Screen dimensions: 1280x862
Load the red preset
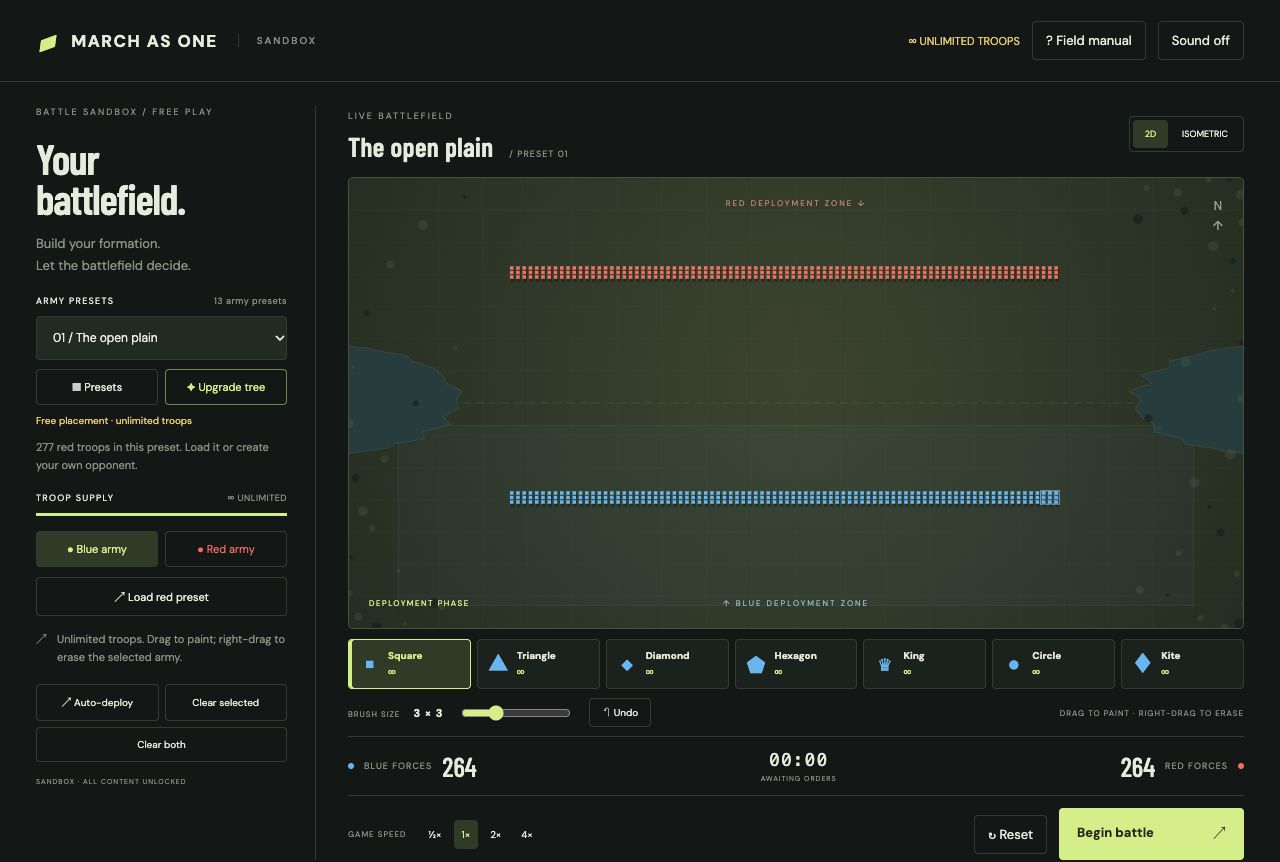coord(161,597)
